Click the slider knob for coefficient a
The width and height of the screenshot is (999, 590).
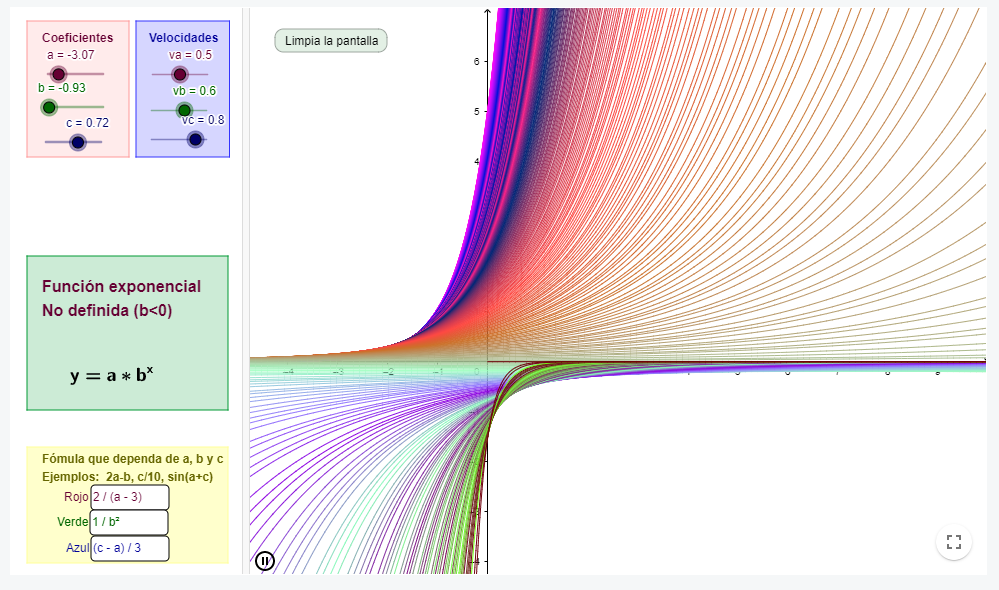coord(59,74)
